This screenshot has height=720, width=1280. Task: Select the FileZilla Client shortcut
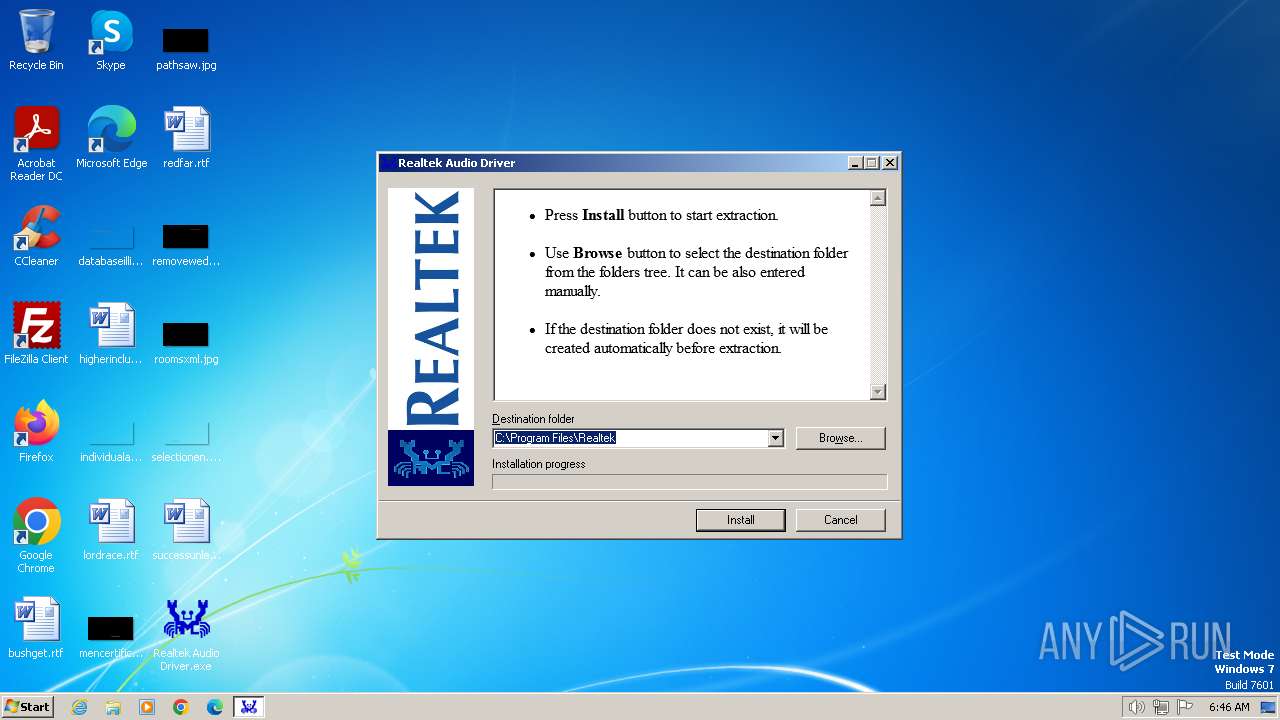click(36, 334)
